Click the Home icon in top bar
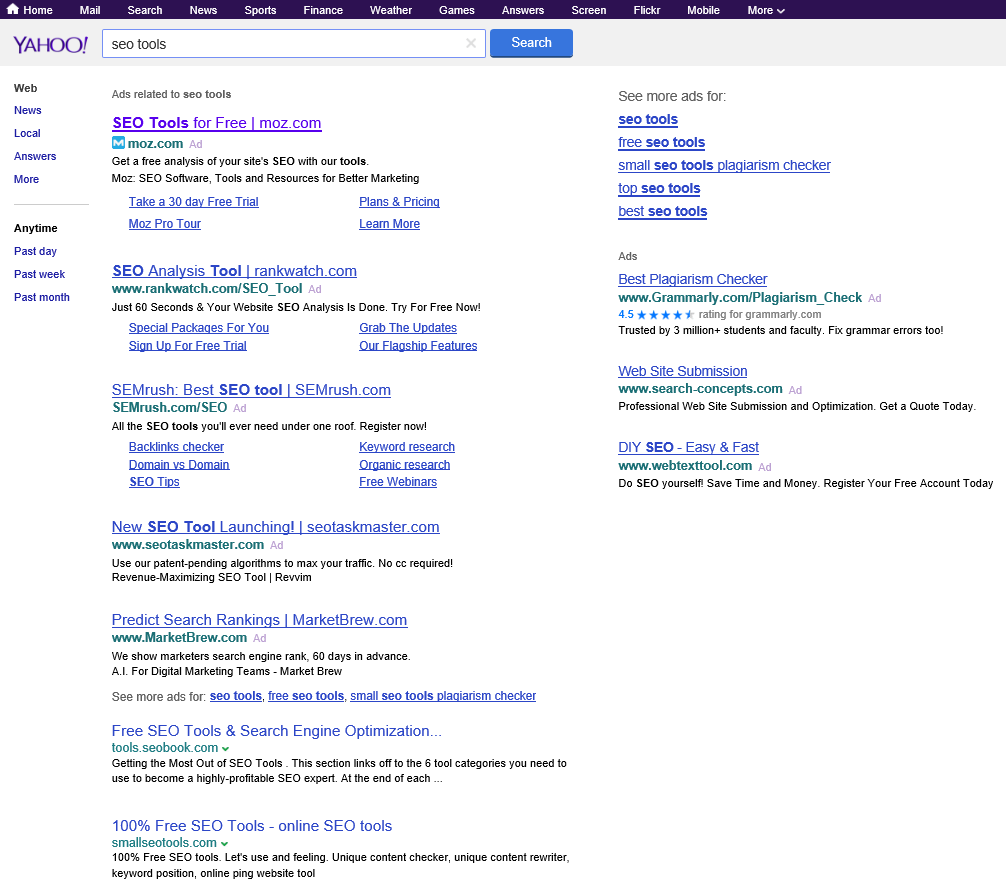Image resolution: width=1006 pixels, height=894 pixels. (13, 10)
